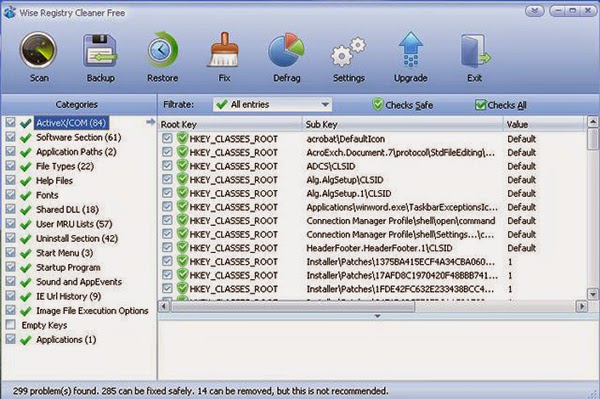Enable the Empty Keys checkbox

click(x=11, y=325)
